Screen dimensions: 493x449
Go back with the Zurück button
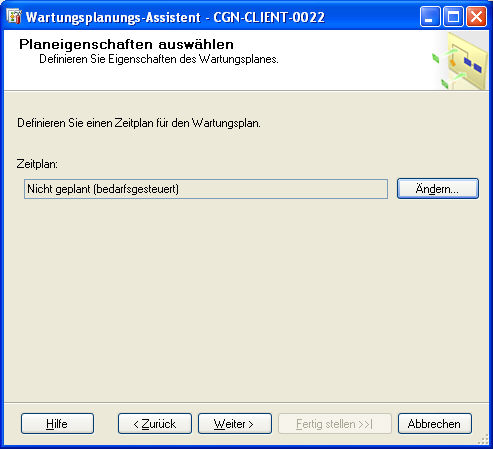[x=155, y=424]
